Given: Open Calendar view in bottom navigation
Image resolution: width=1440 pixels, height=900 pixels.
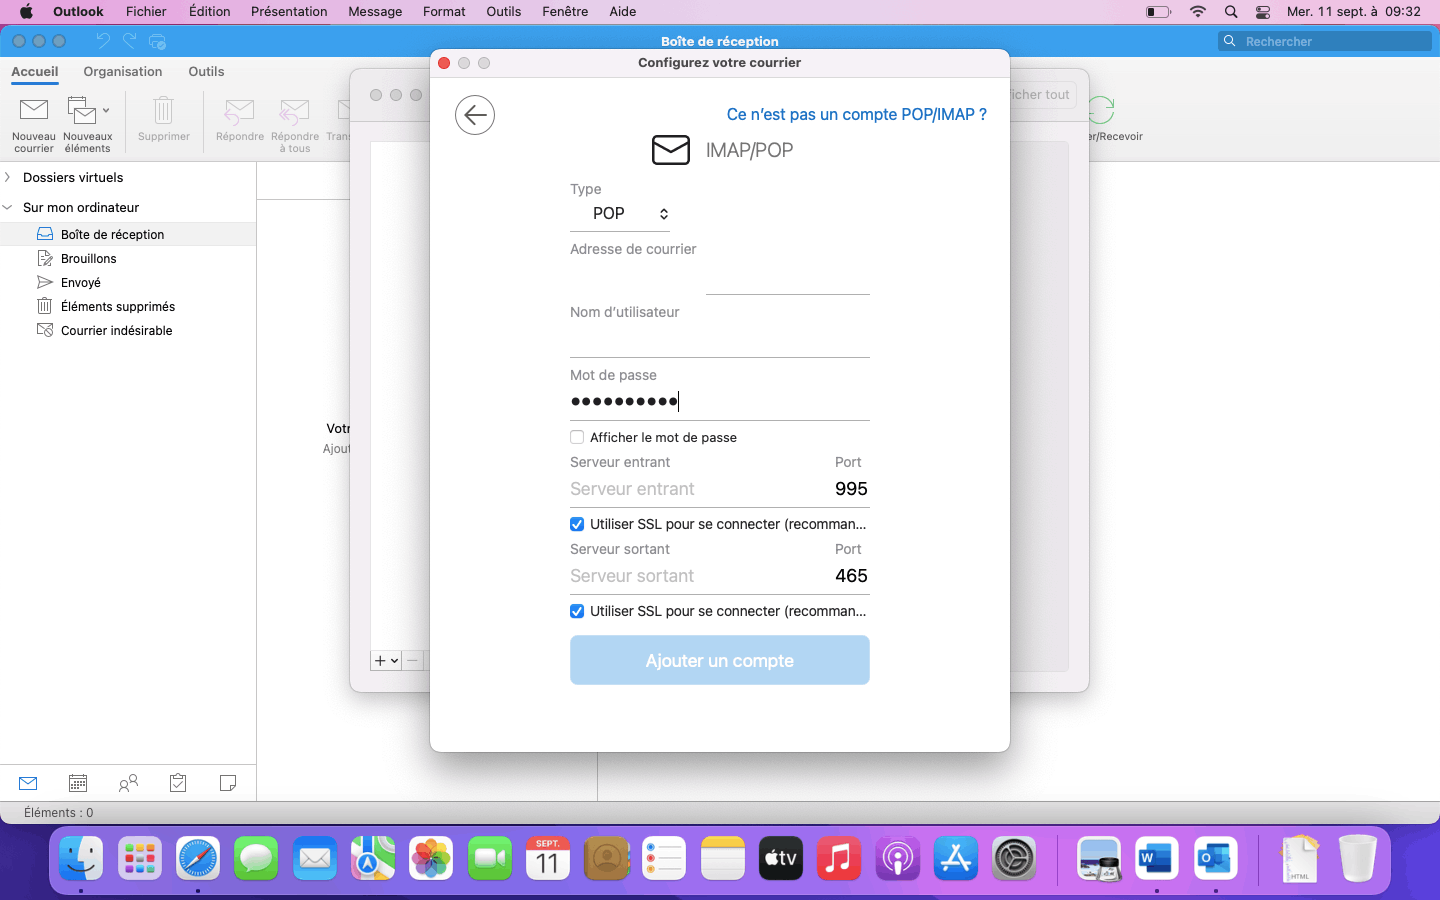Looking at the screenshot, I should click(78, 783).
